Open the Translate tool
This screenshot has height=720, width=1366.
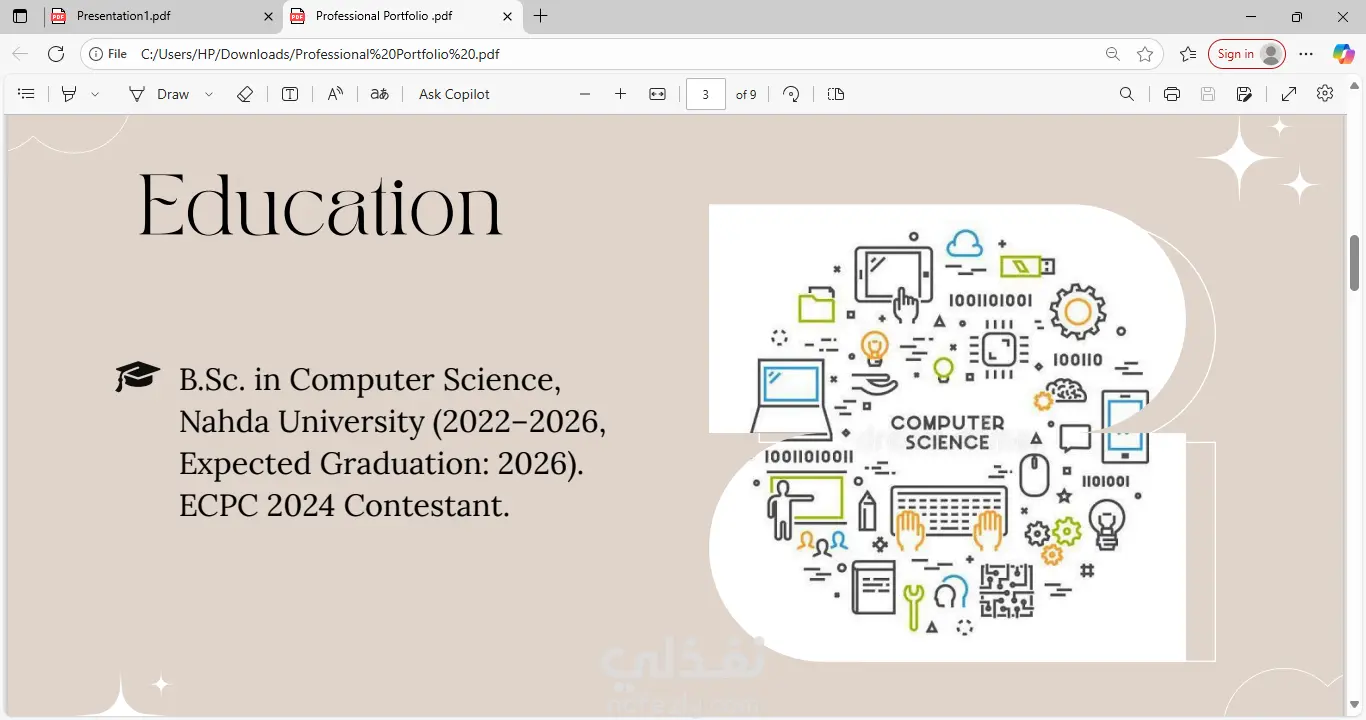pos(379,94)
